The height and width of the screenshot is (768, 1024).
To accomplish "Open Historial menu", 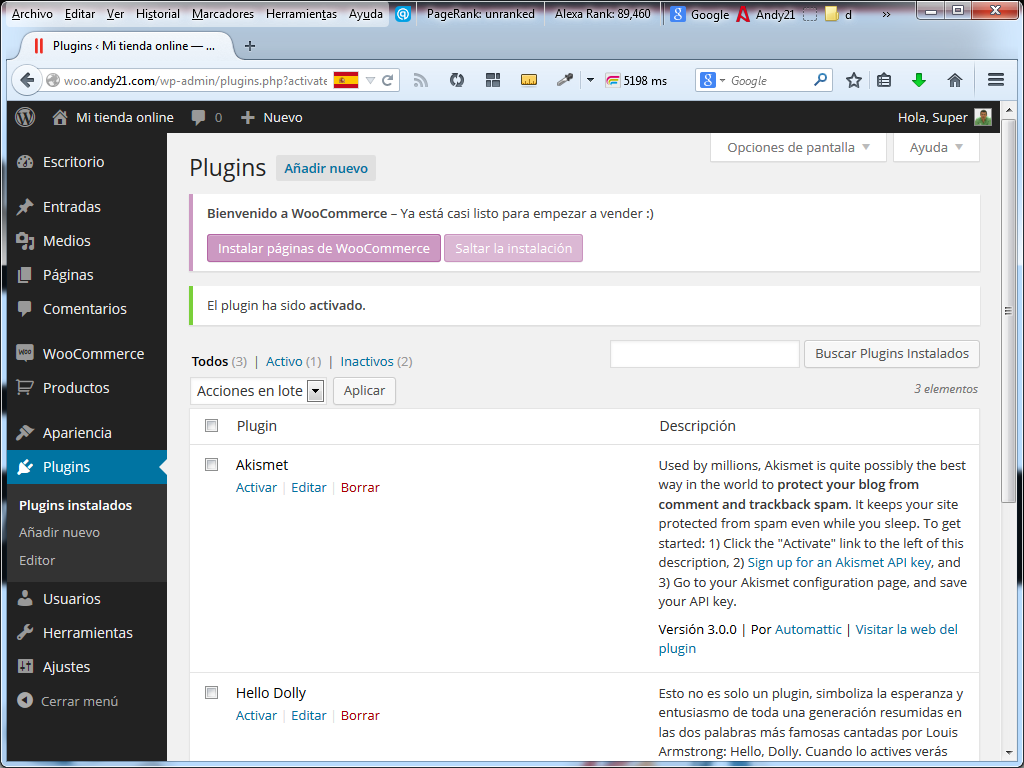I will pyautogui.click(x=157, y=14).
